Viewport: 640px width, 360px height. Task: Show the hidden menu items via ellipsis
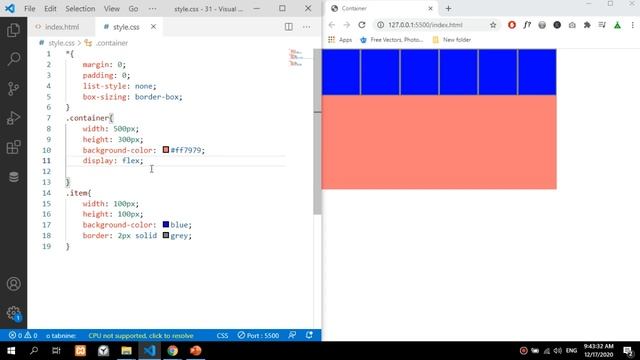(152, 9)
